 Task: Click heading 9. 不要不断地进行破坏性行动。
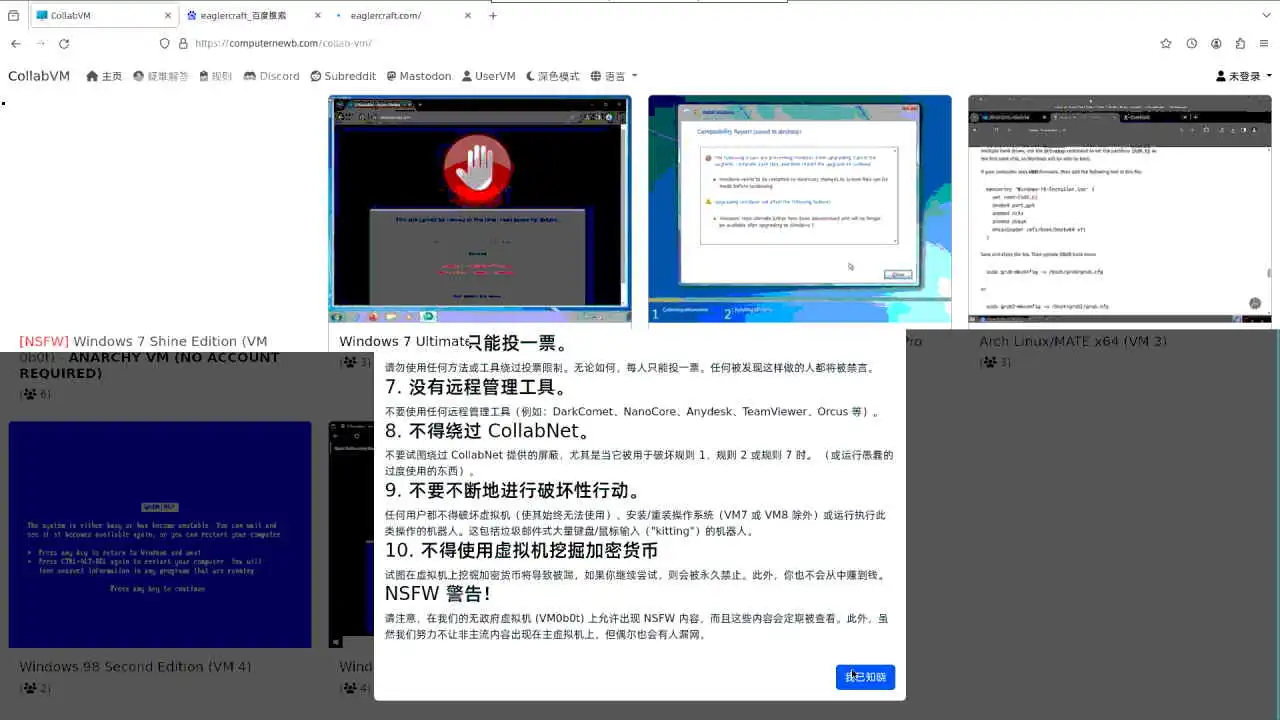click(513, 490)
